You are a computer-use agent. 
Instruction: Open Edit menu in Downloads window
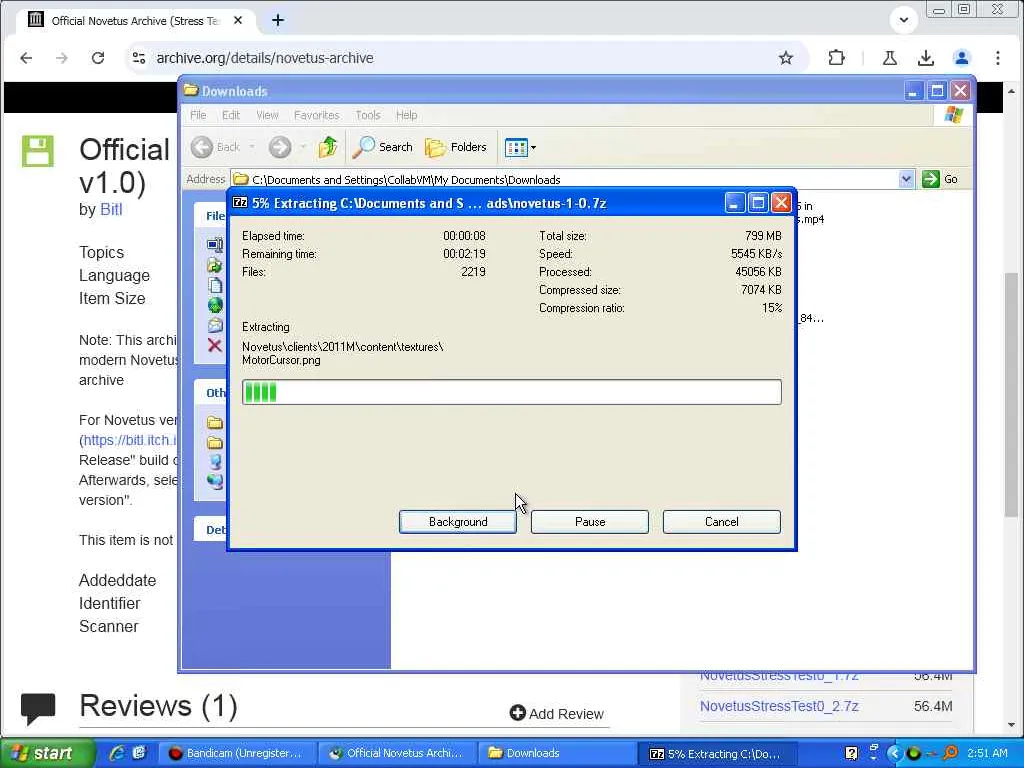(x=231, y=115)
